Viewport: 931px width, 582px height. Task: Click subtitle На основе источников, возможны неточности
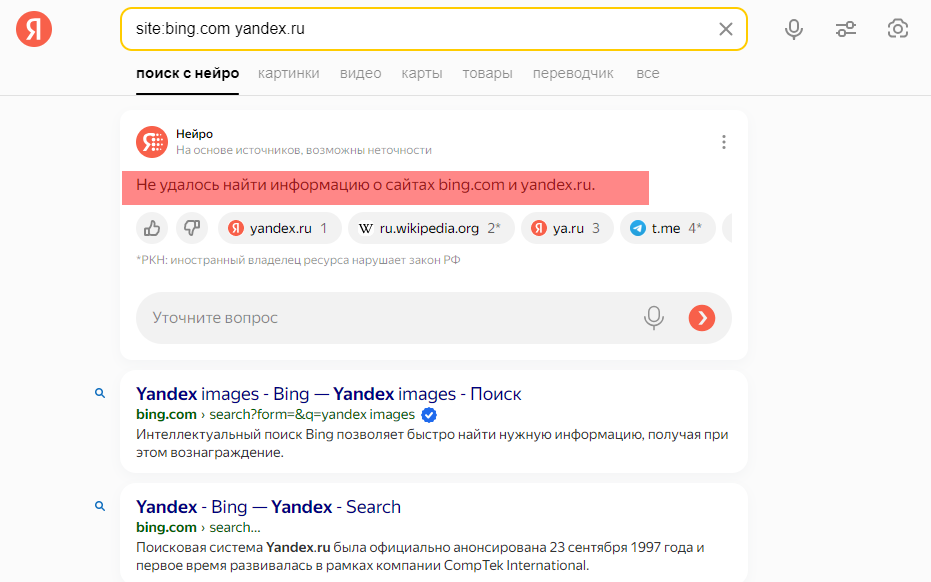303,150
